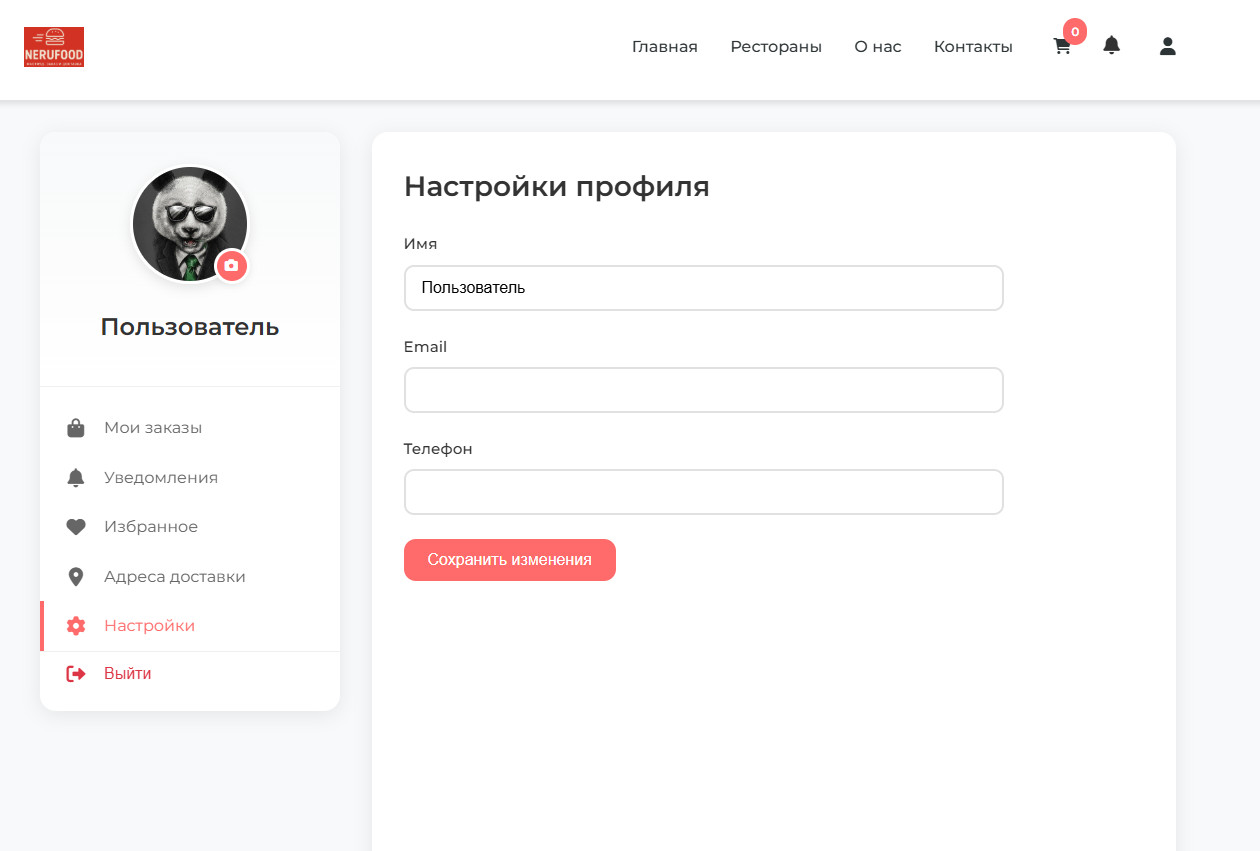Focus the Телефон input field
The image size is (1260, 851).
(x=704, y=492)
